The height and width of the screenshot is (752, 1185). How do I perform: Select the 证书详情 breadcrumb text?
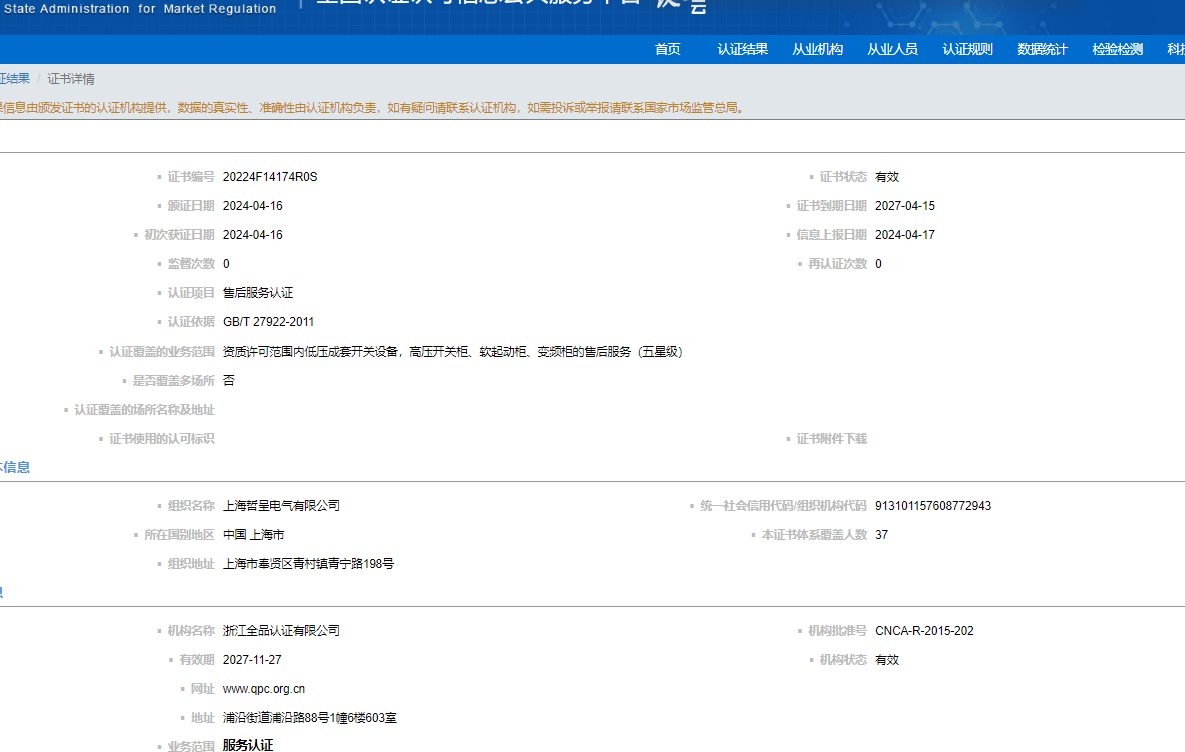71,79
